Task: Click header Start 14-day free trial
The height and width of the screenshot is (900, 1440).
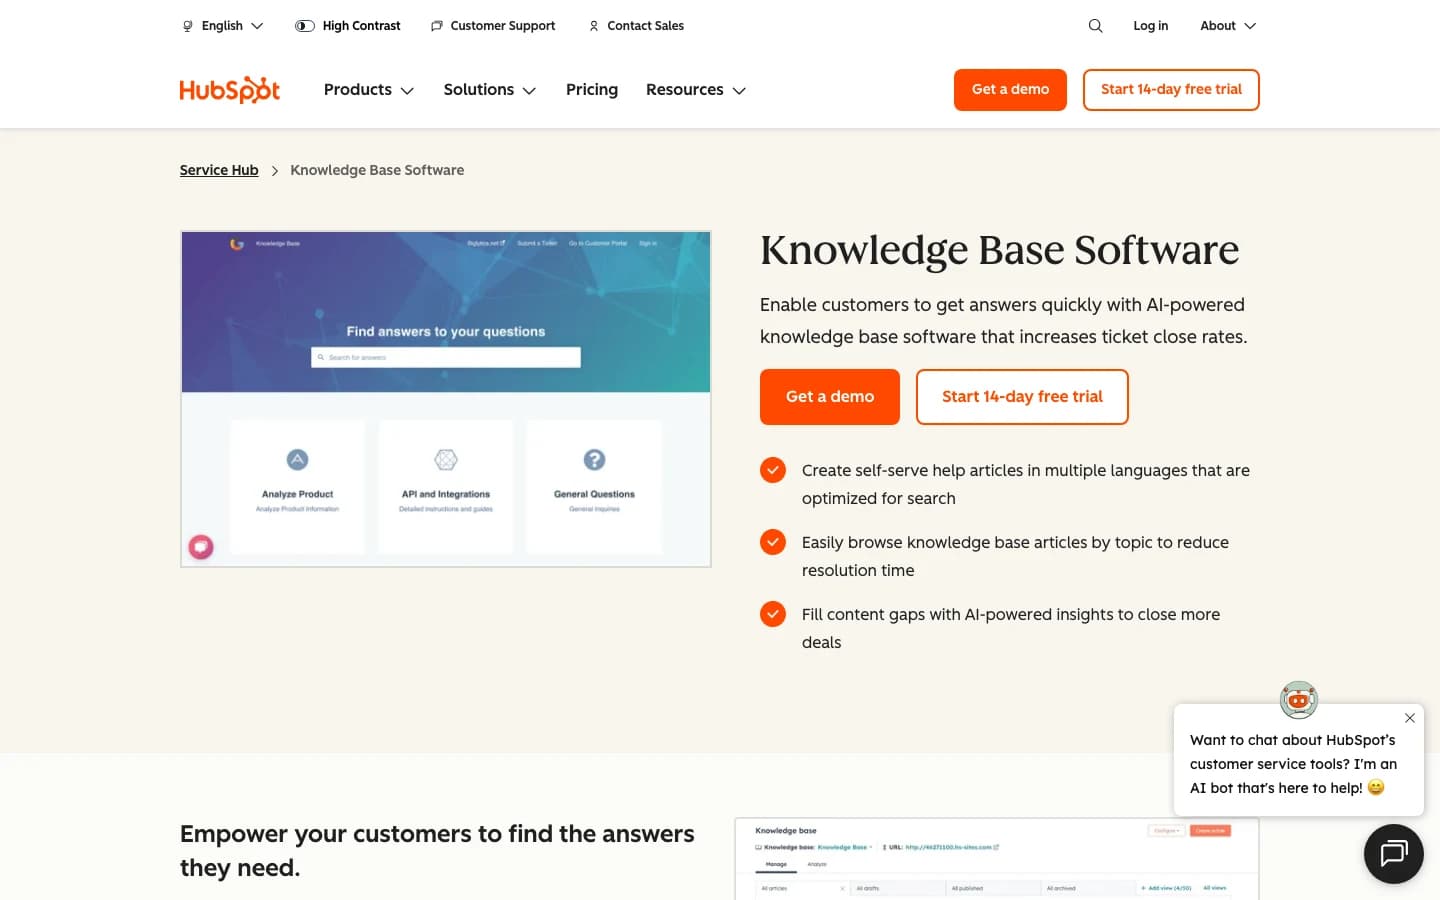Action: 1171,90
